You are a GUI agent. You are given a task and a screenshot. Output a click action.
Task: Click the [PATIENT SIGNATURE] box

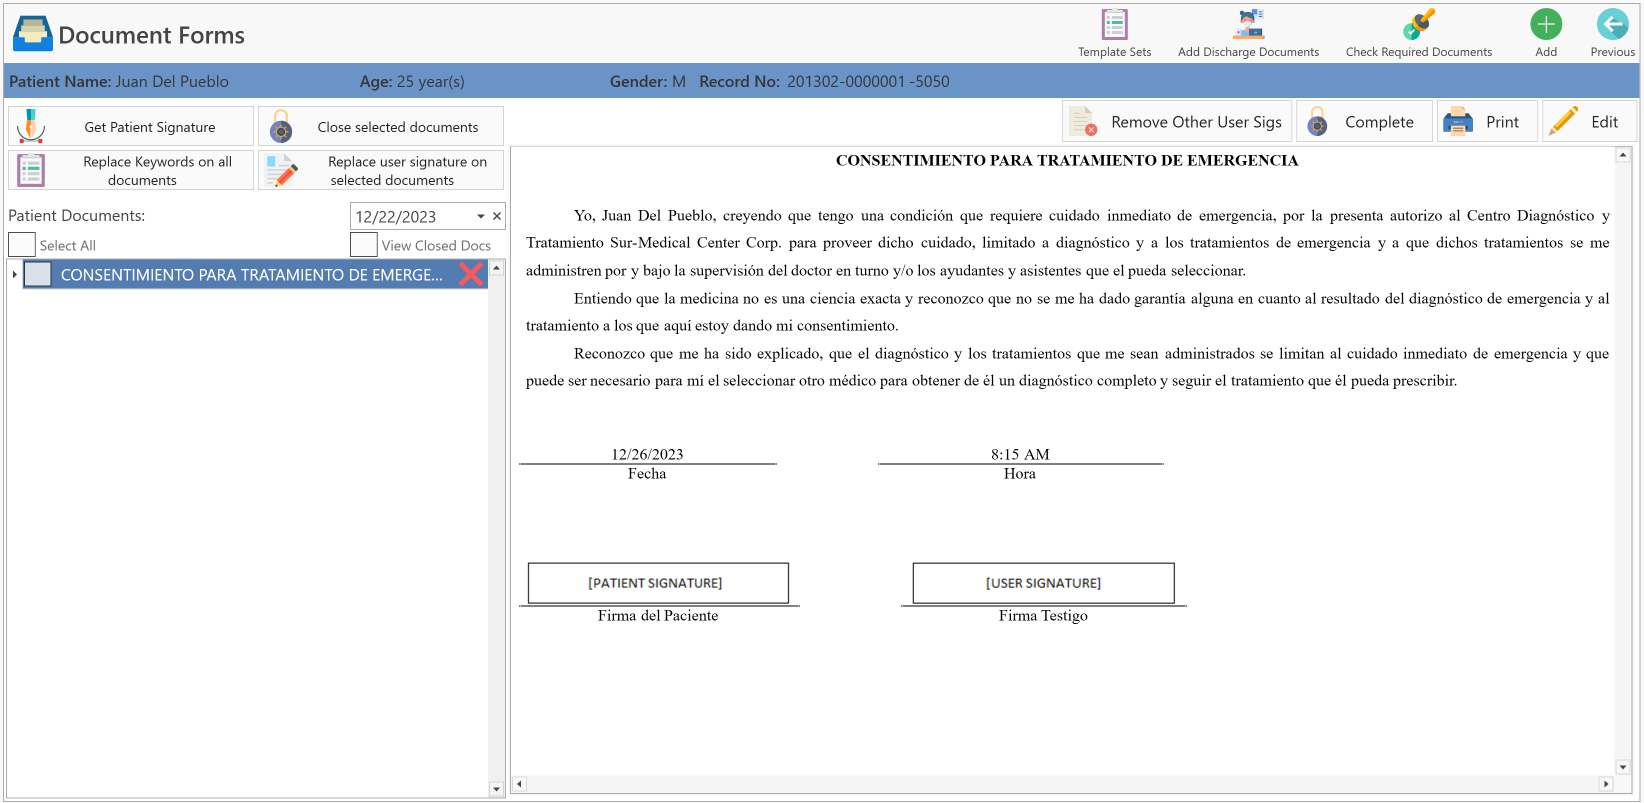(658, 583)
